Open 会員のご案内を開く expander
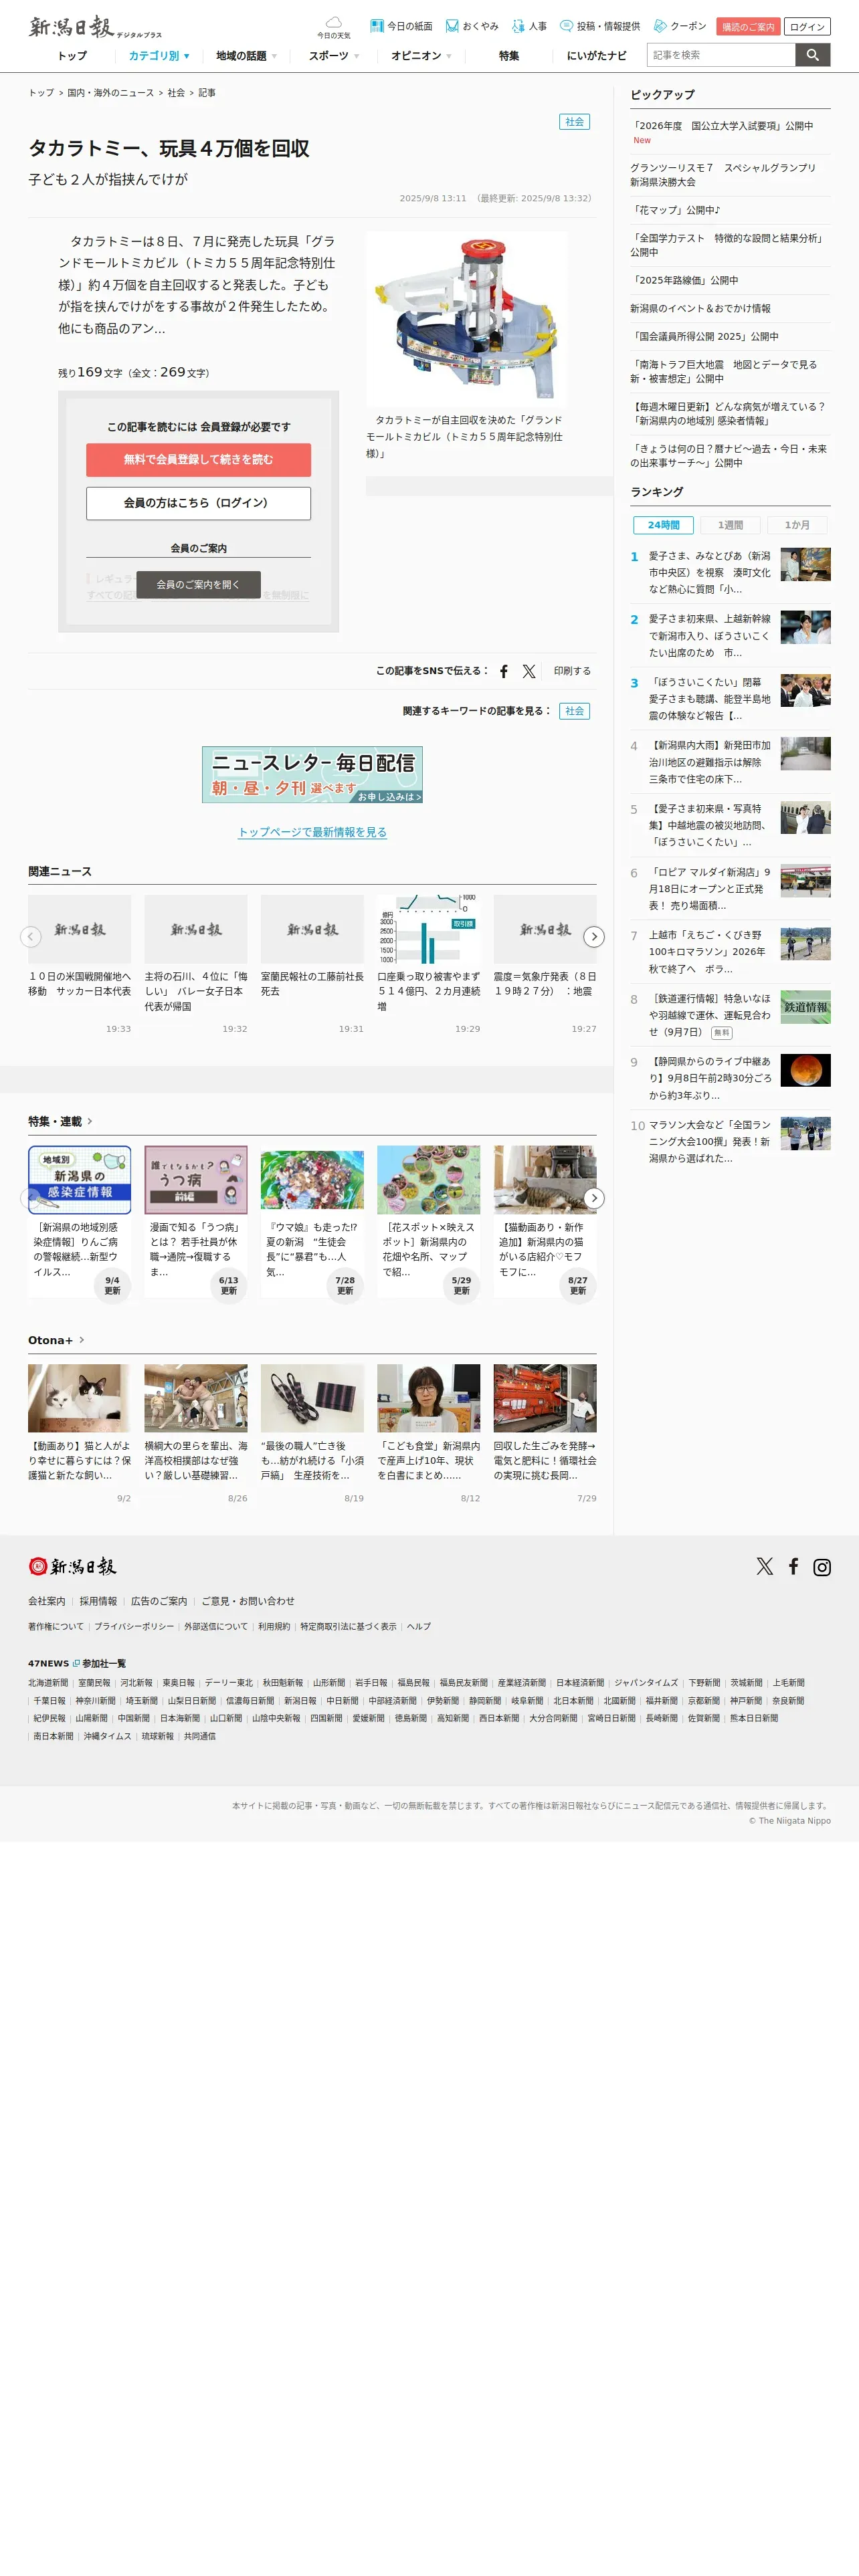Screen dimensions: 859x2576 coord(198,585)
